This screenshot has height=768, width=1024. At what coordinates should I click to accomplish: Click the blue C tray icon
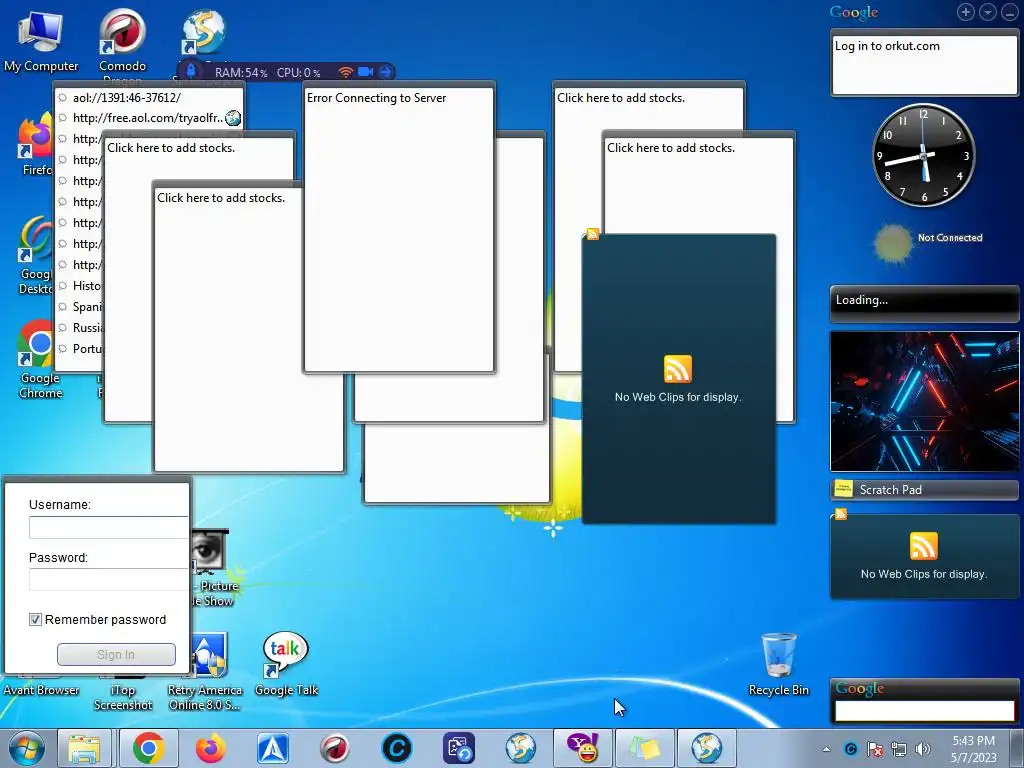click(851, 749)
